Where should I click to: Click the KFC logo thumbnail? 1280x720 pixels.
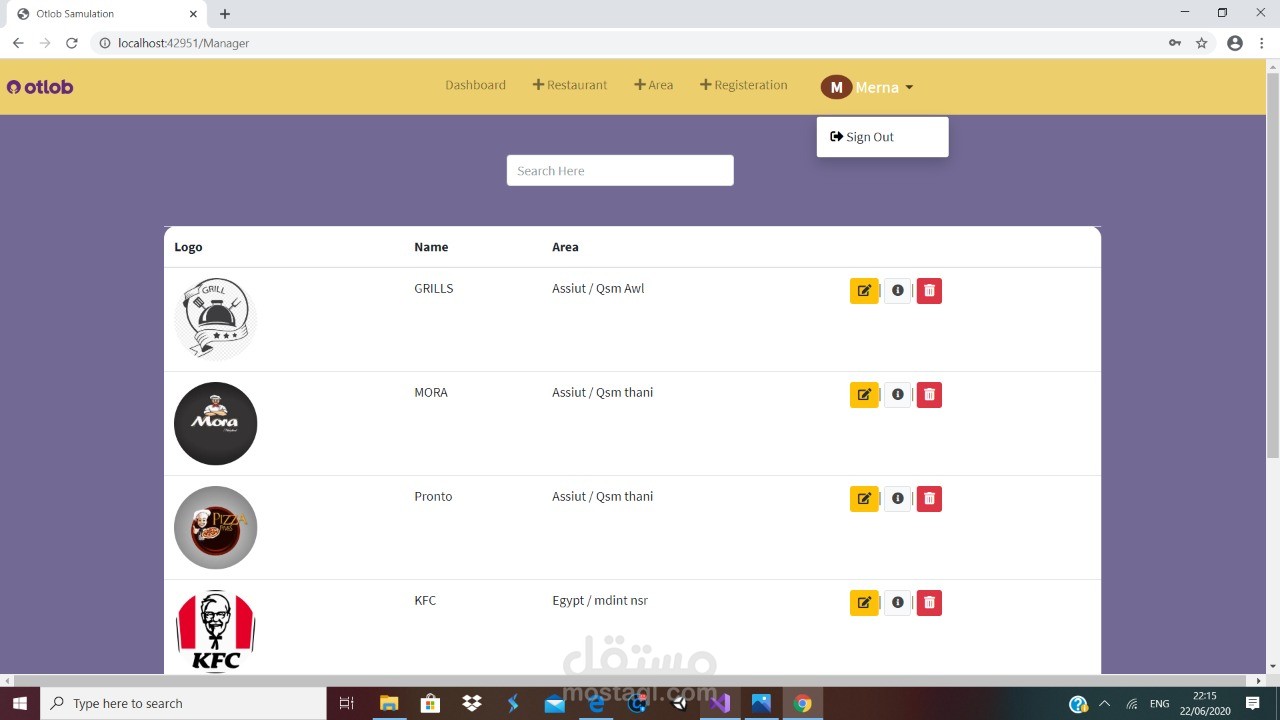[215, 631]
